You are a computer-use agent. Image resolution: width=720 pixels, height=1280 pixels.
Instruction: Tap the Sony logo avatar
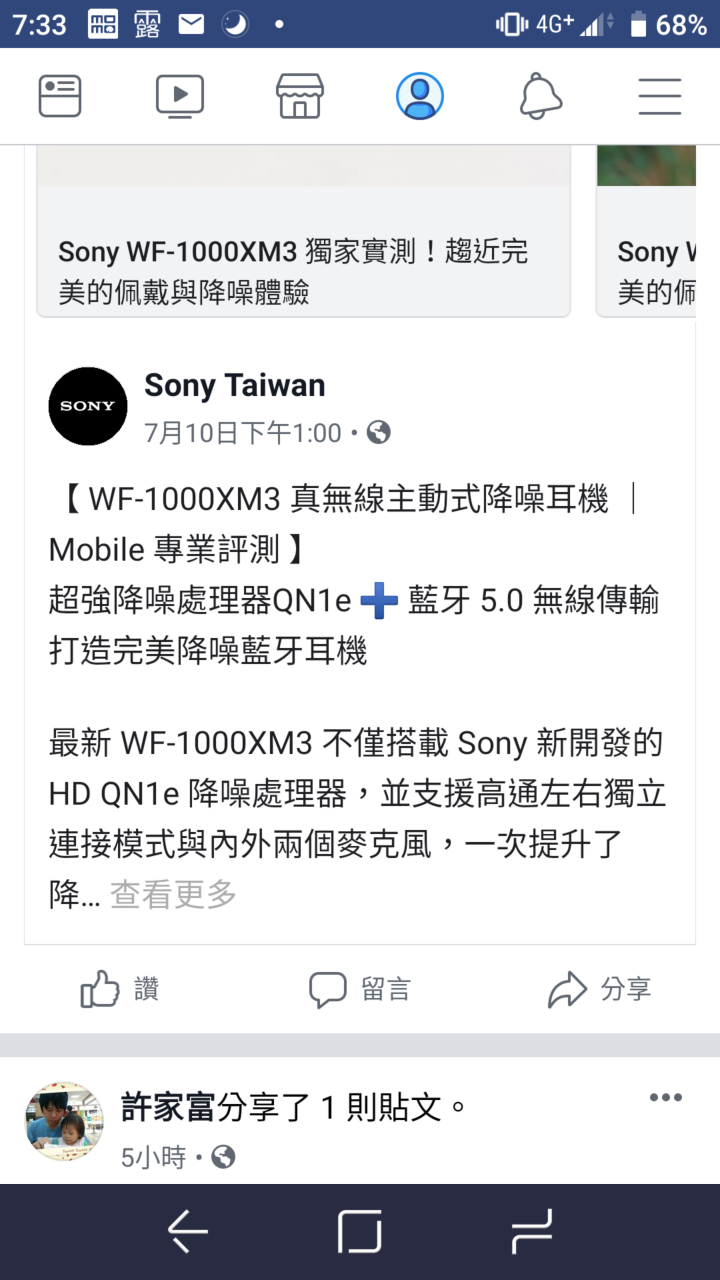point(88,406)
